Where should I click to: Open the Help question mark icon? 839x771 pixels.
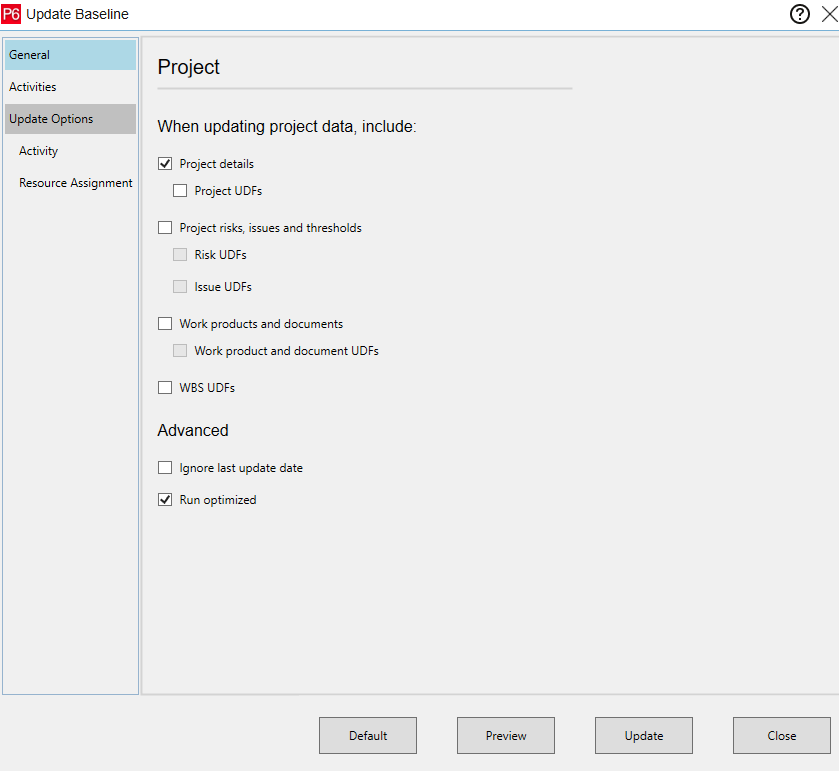tap(799, 14)
